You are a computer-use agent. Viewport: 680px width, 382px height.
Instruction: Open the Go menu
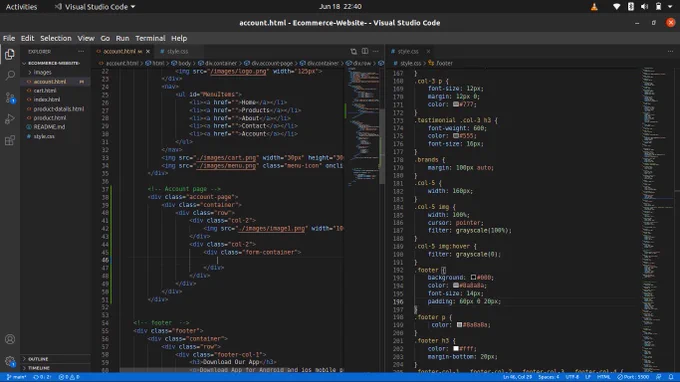coord(105,38)
